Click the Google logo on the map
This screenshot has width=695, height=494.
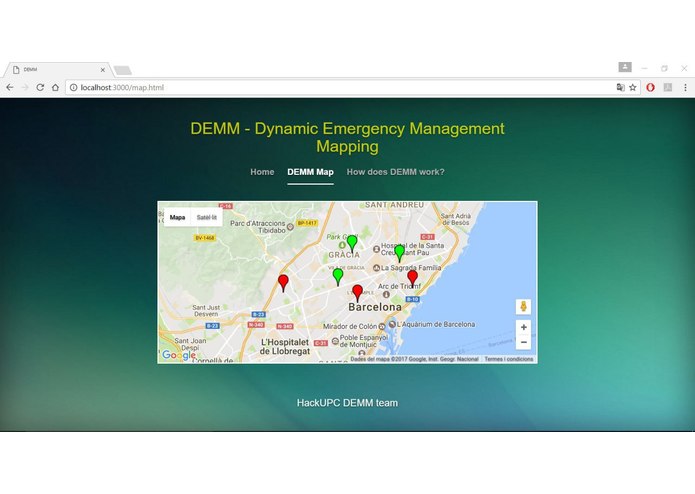point(179,355)
